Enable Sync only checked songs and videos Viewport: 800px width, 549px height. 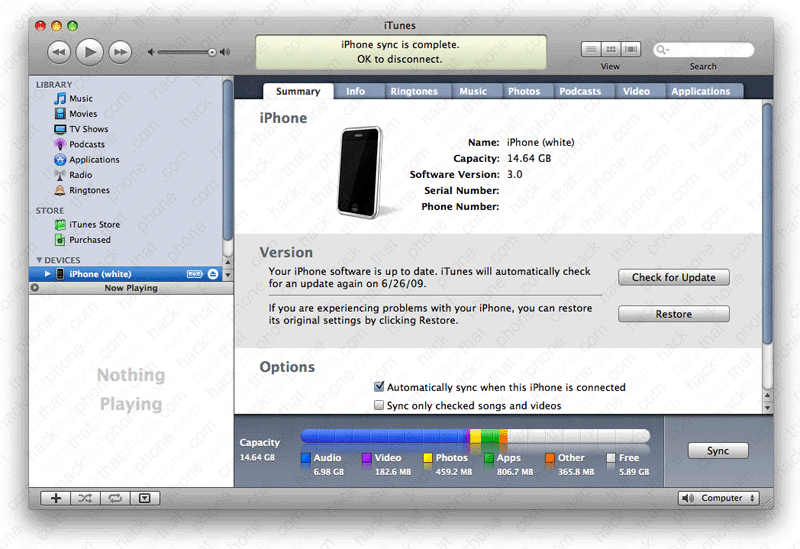pos(379,406)
